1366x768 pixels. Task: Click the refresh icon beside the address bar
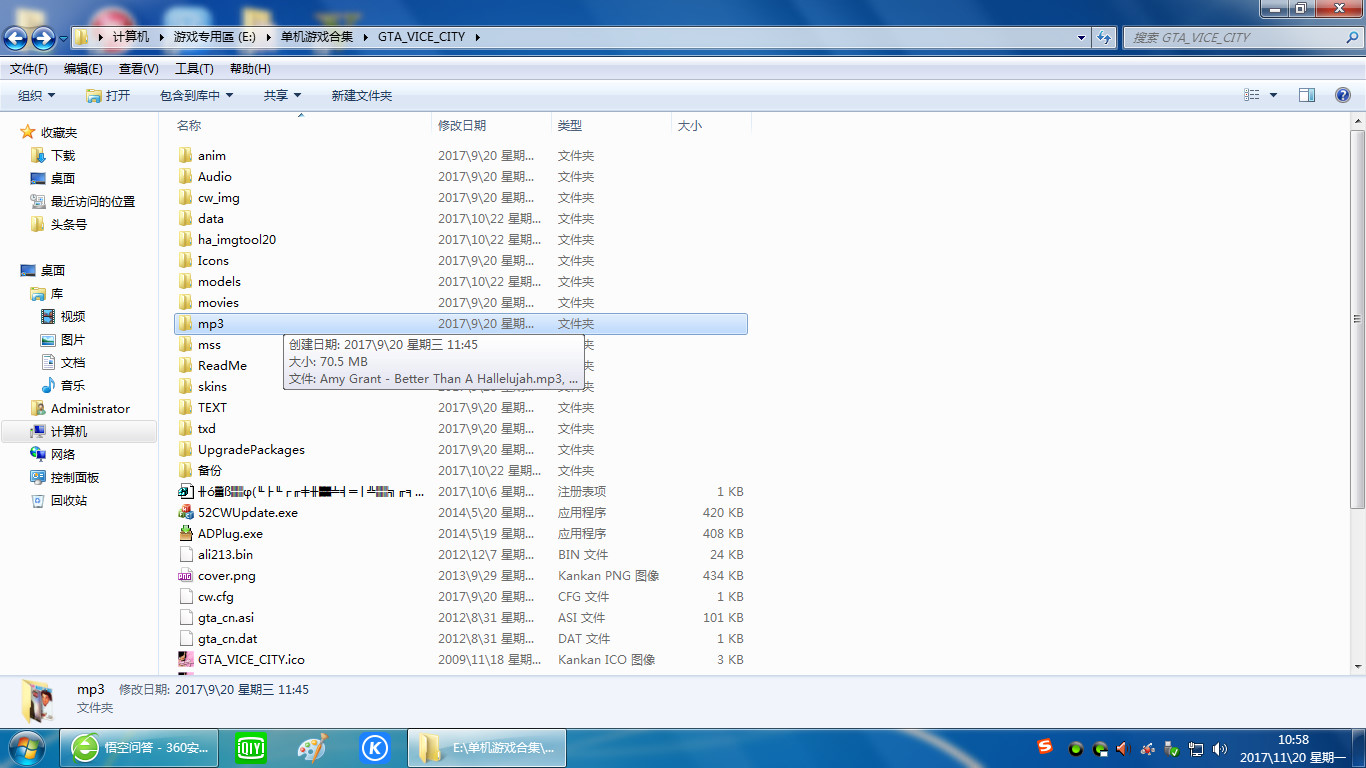1104,37
